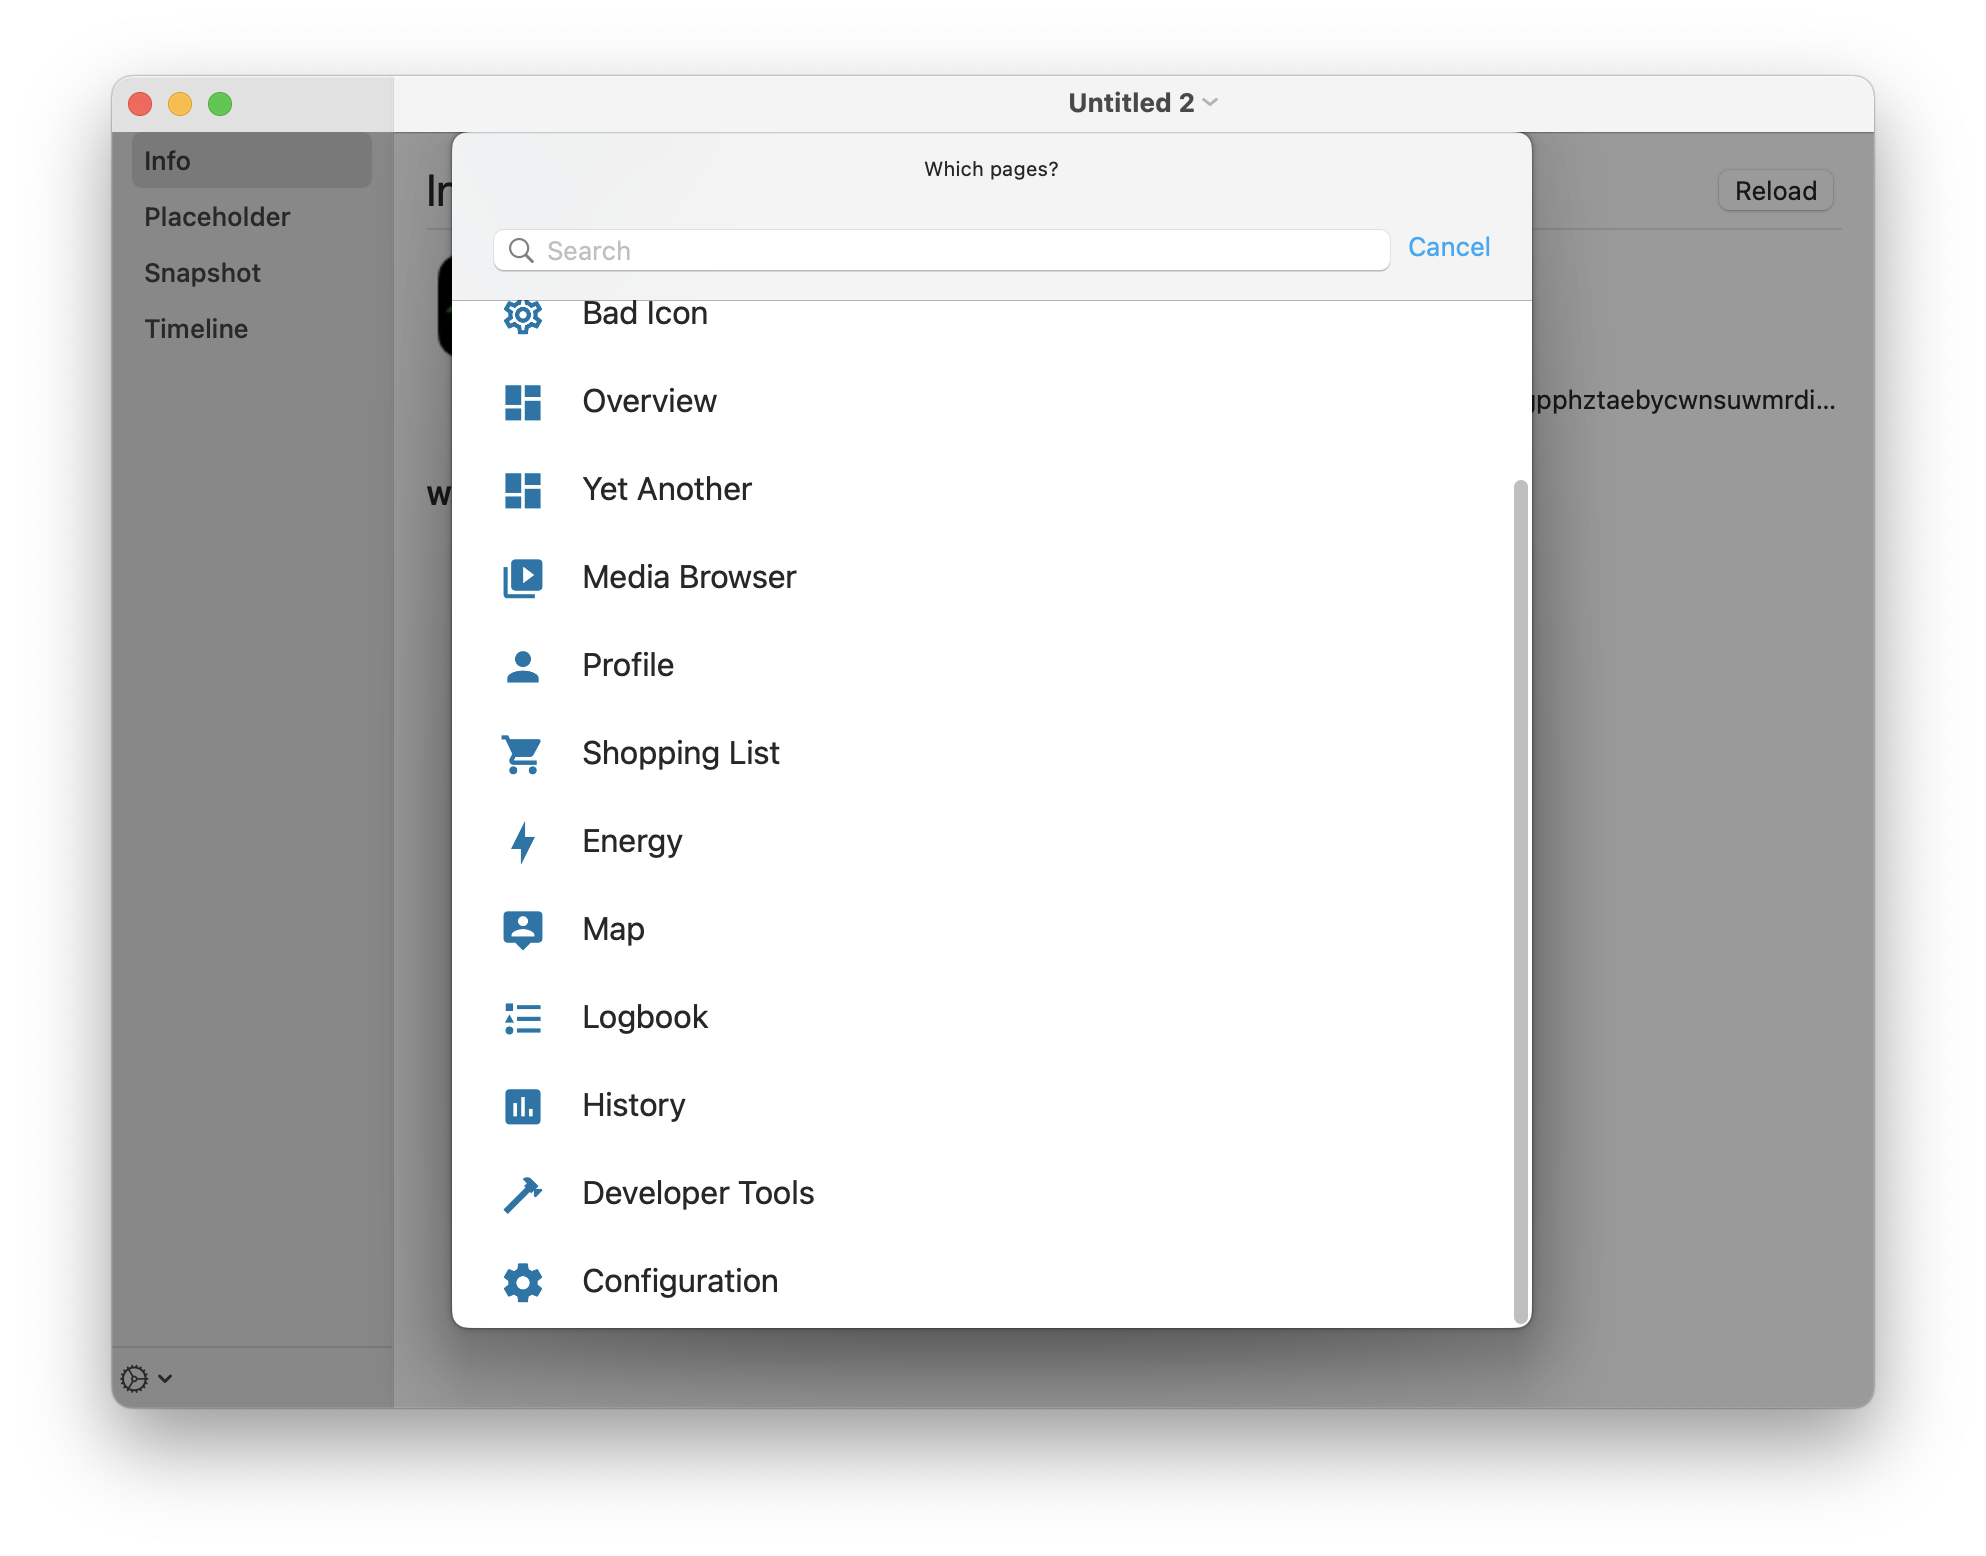The width and height of the screenshot is (1986, 1556).
Task: Focus the Search pages field
Action: pyautogui.click(x=940, y=251)
